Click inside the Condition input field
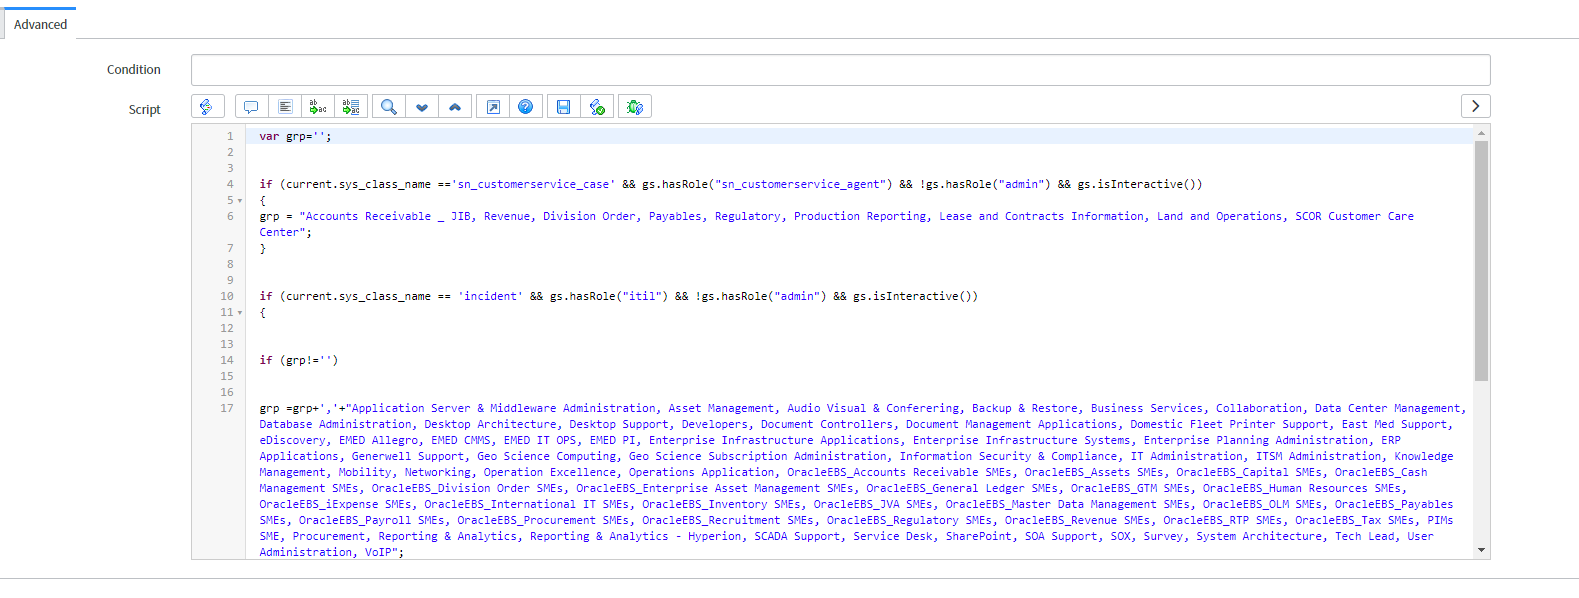1579x598 pixels. point(840,70)
